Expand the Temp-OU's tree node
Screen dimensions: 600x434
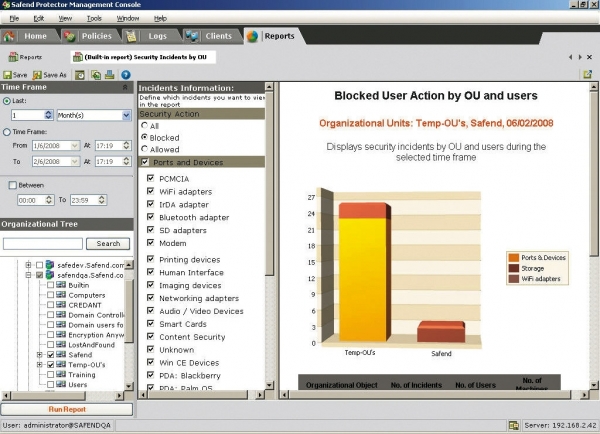(39, 365)
